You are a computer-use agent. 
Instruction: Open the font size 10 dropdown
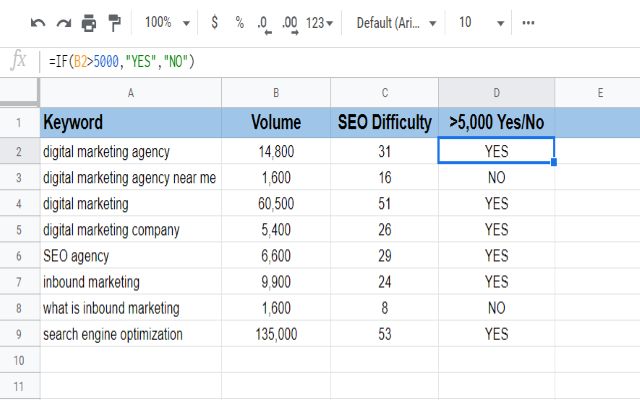(479, 22)
